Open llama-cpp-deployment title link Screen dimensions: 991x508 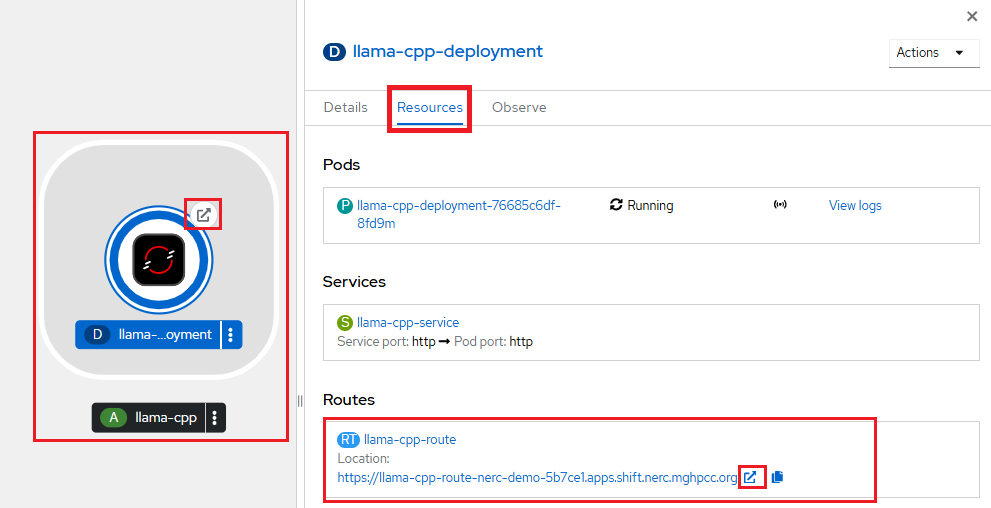point(448,51)
